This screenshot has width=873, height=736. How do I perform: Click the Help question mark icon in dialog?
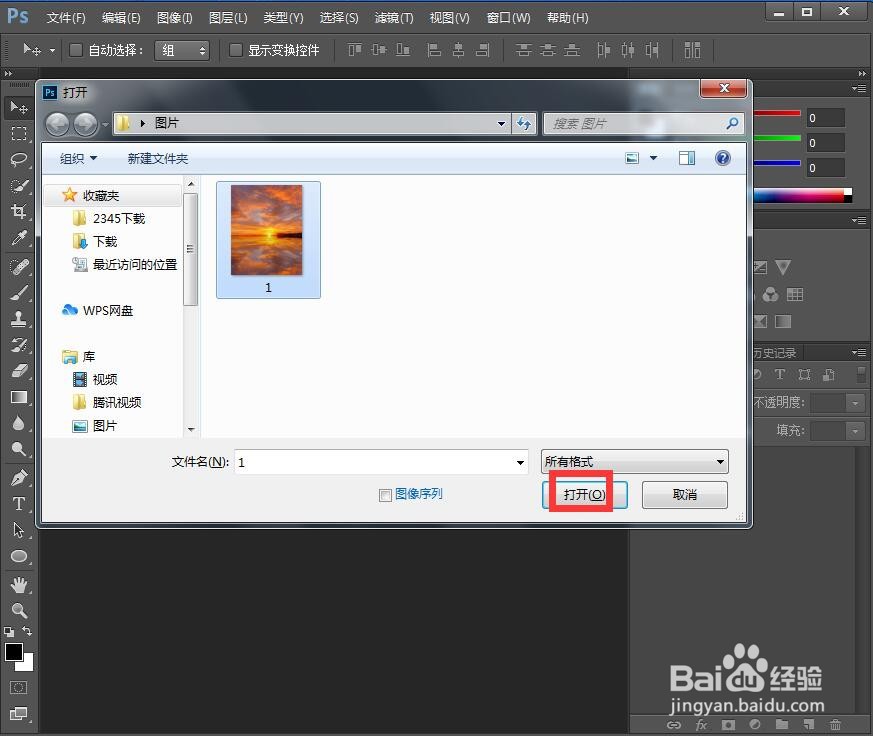click(722, 158)
